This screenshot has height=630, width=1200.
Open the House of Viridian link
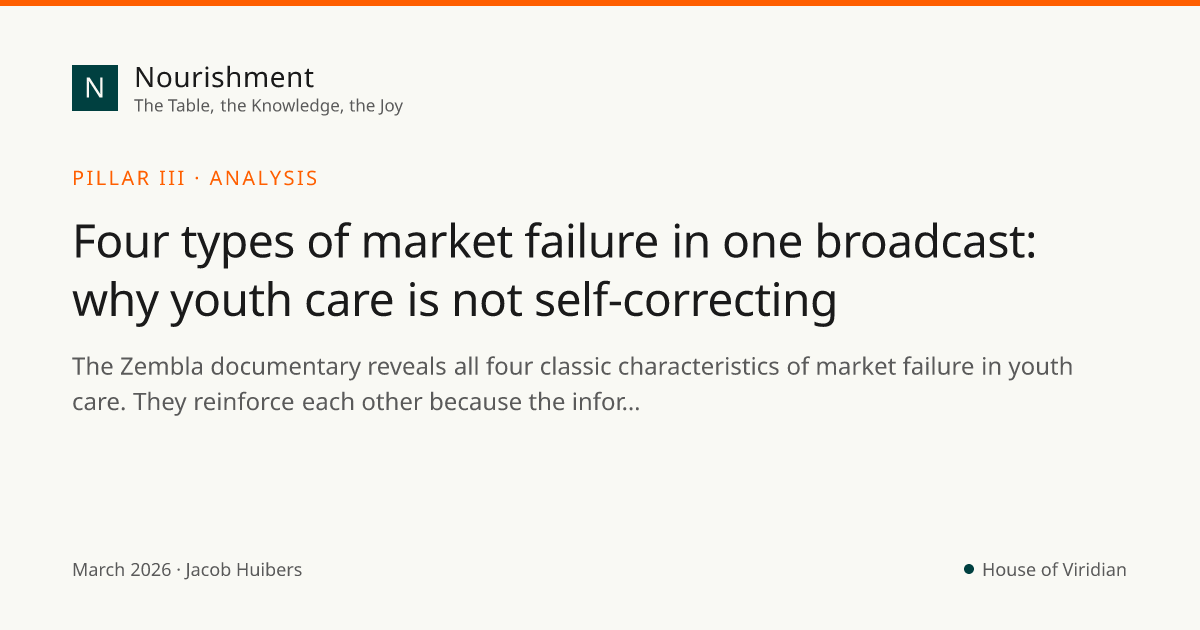(1054, 570)
